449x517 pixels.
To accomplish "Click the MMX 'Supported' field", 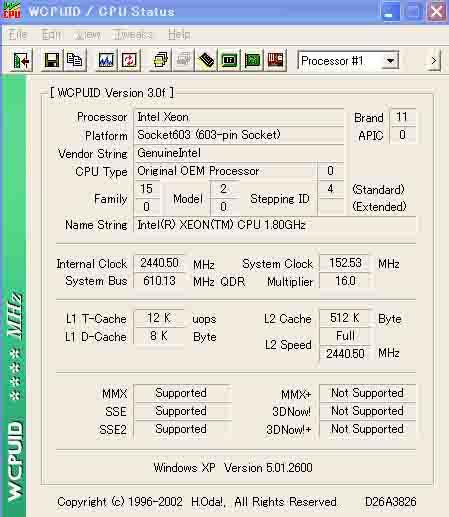I will pos(182,393).
